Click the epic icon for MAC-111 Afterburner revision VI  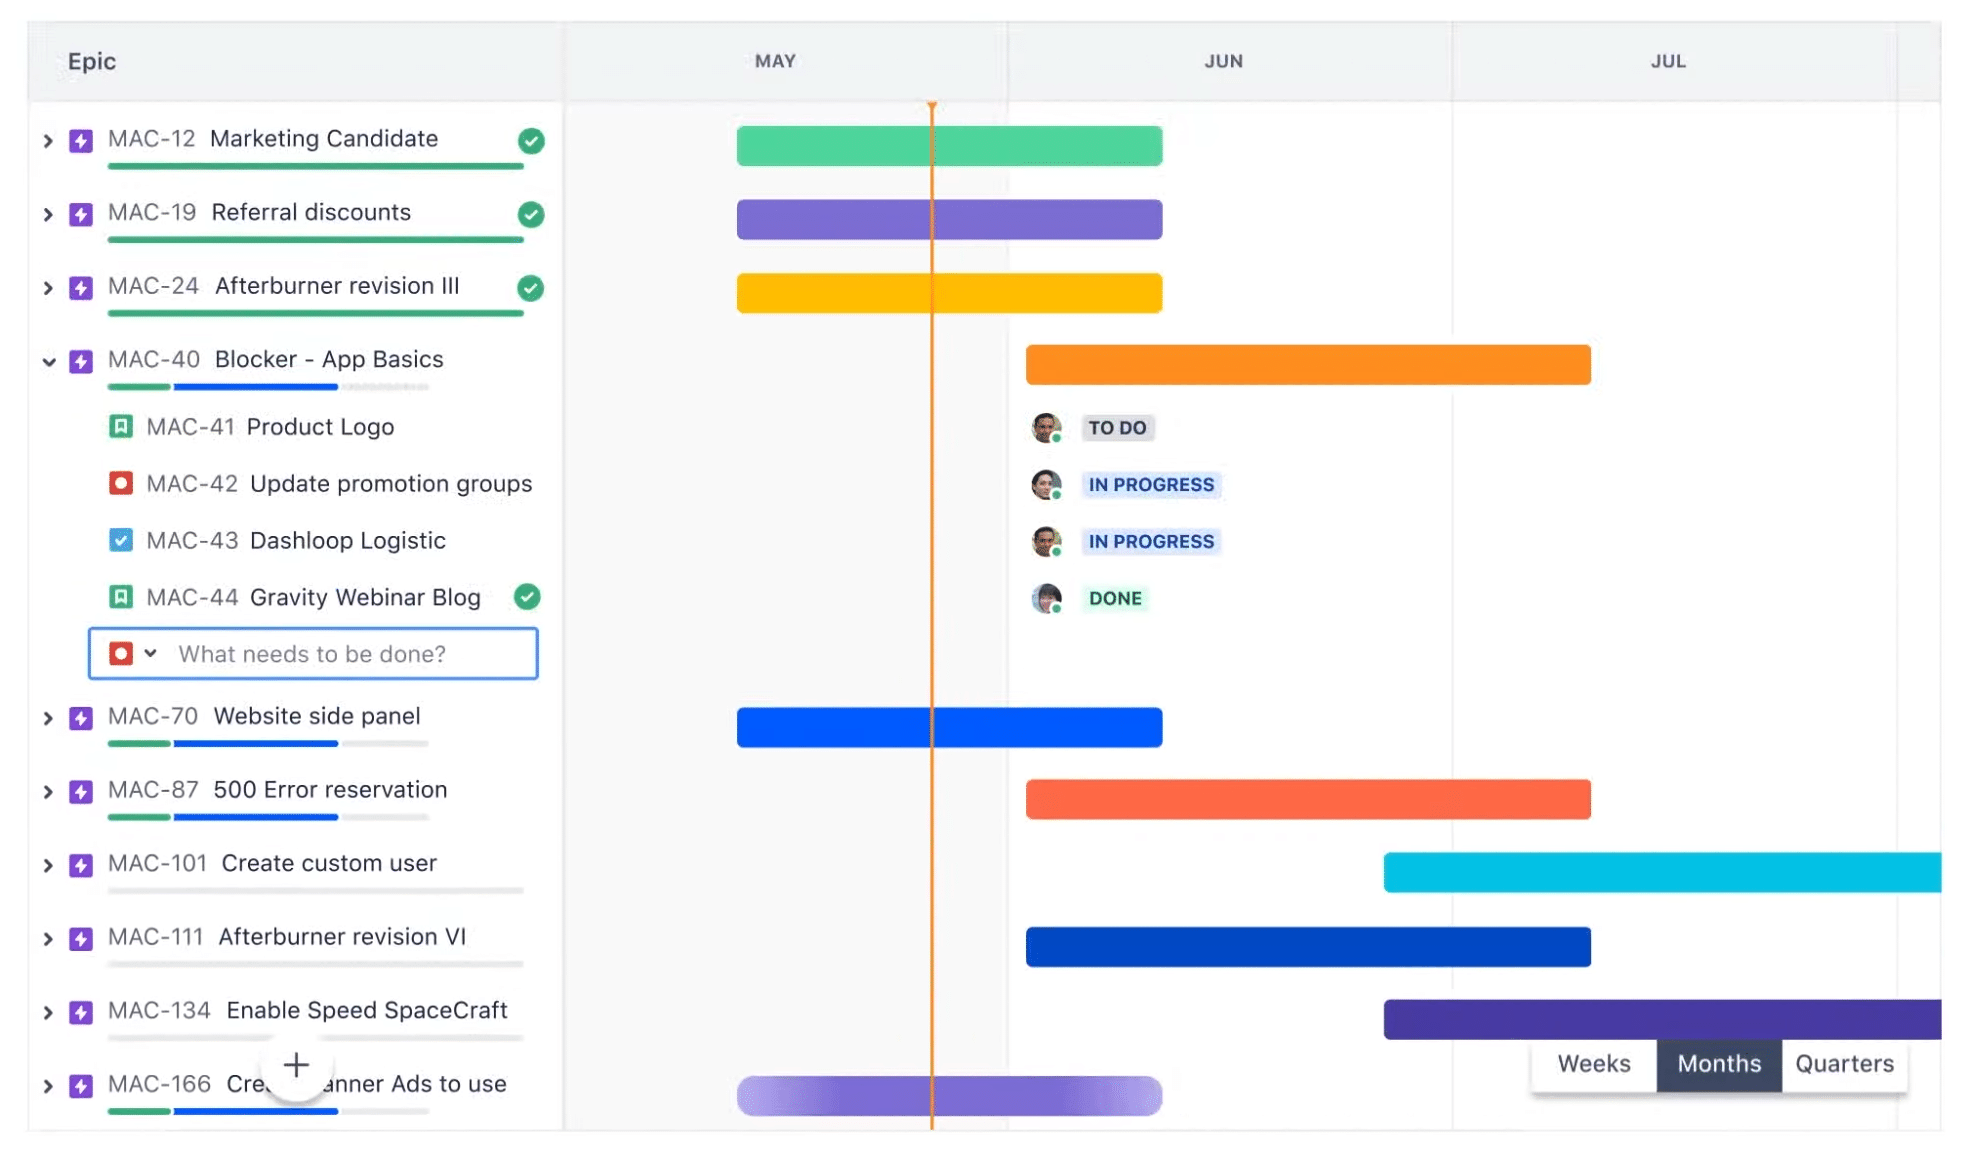81,939
